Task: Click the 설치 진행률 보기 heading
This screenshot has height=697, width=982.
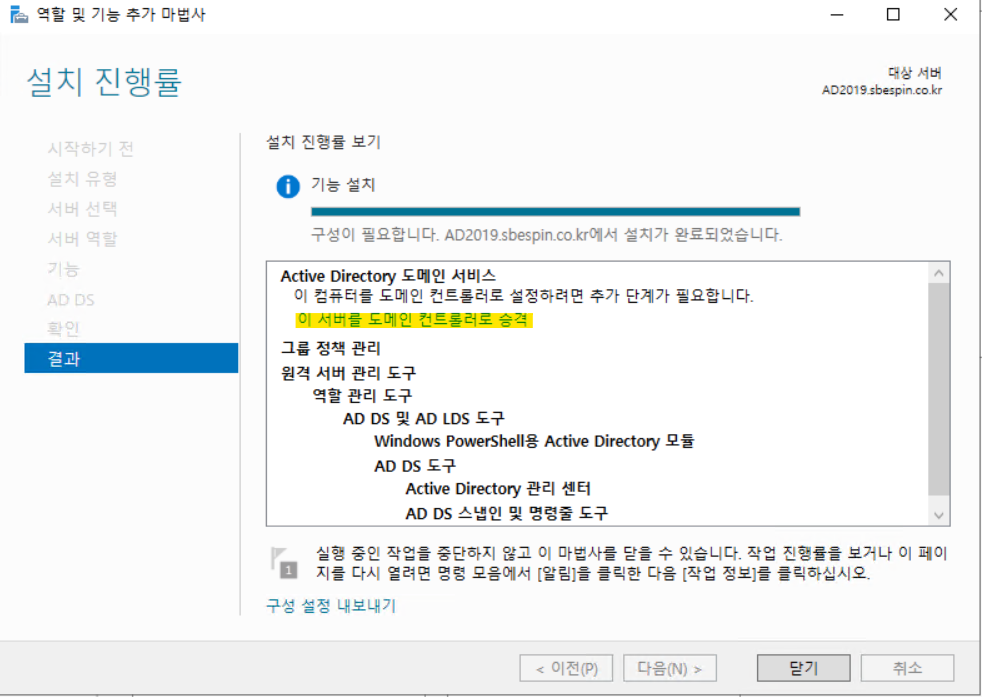Action: click(324, 142)
